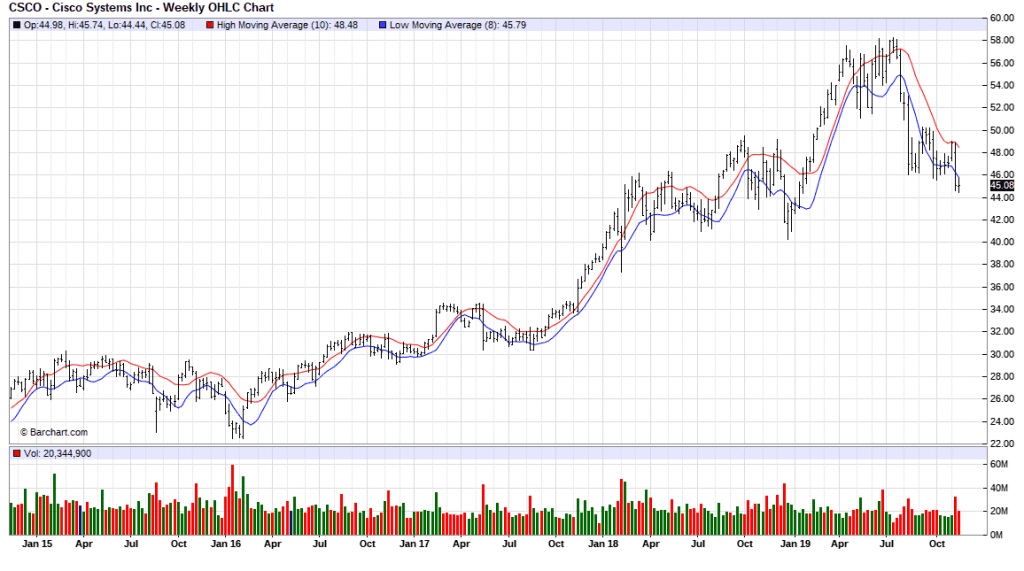The width and height of the screenshot is (1024, 571).
Task: Click the 45.08 current price tag
Action: [1002, 185]
